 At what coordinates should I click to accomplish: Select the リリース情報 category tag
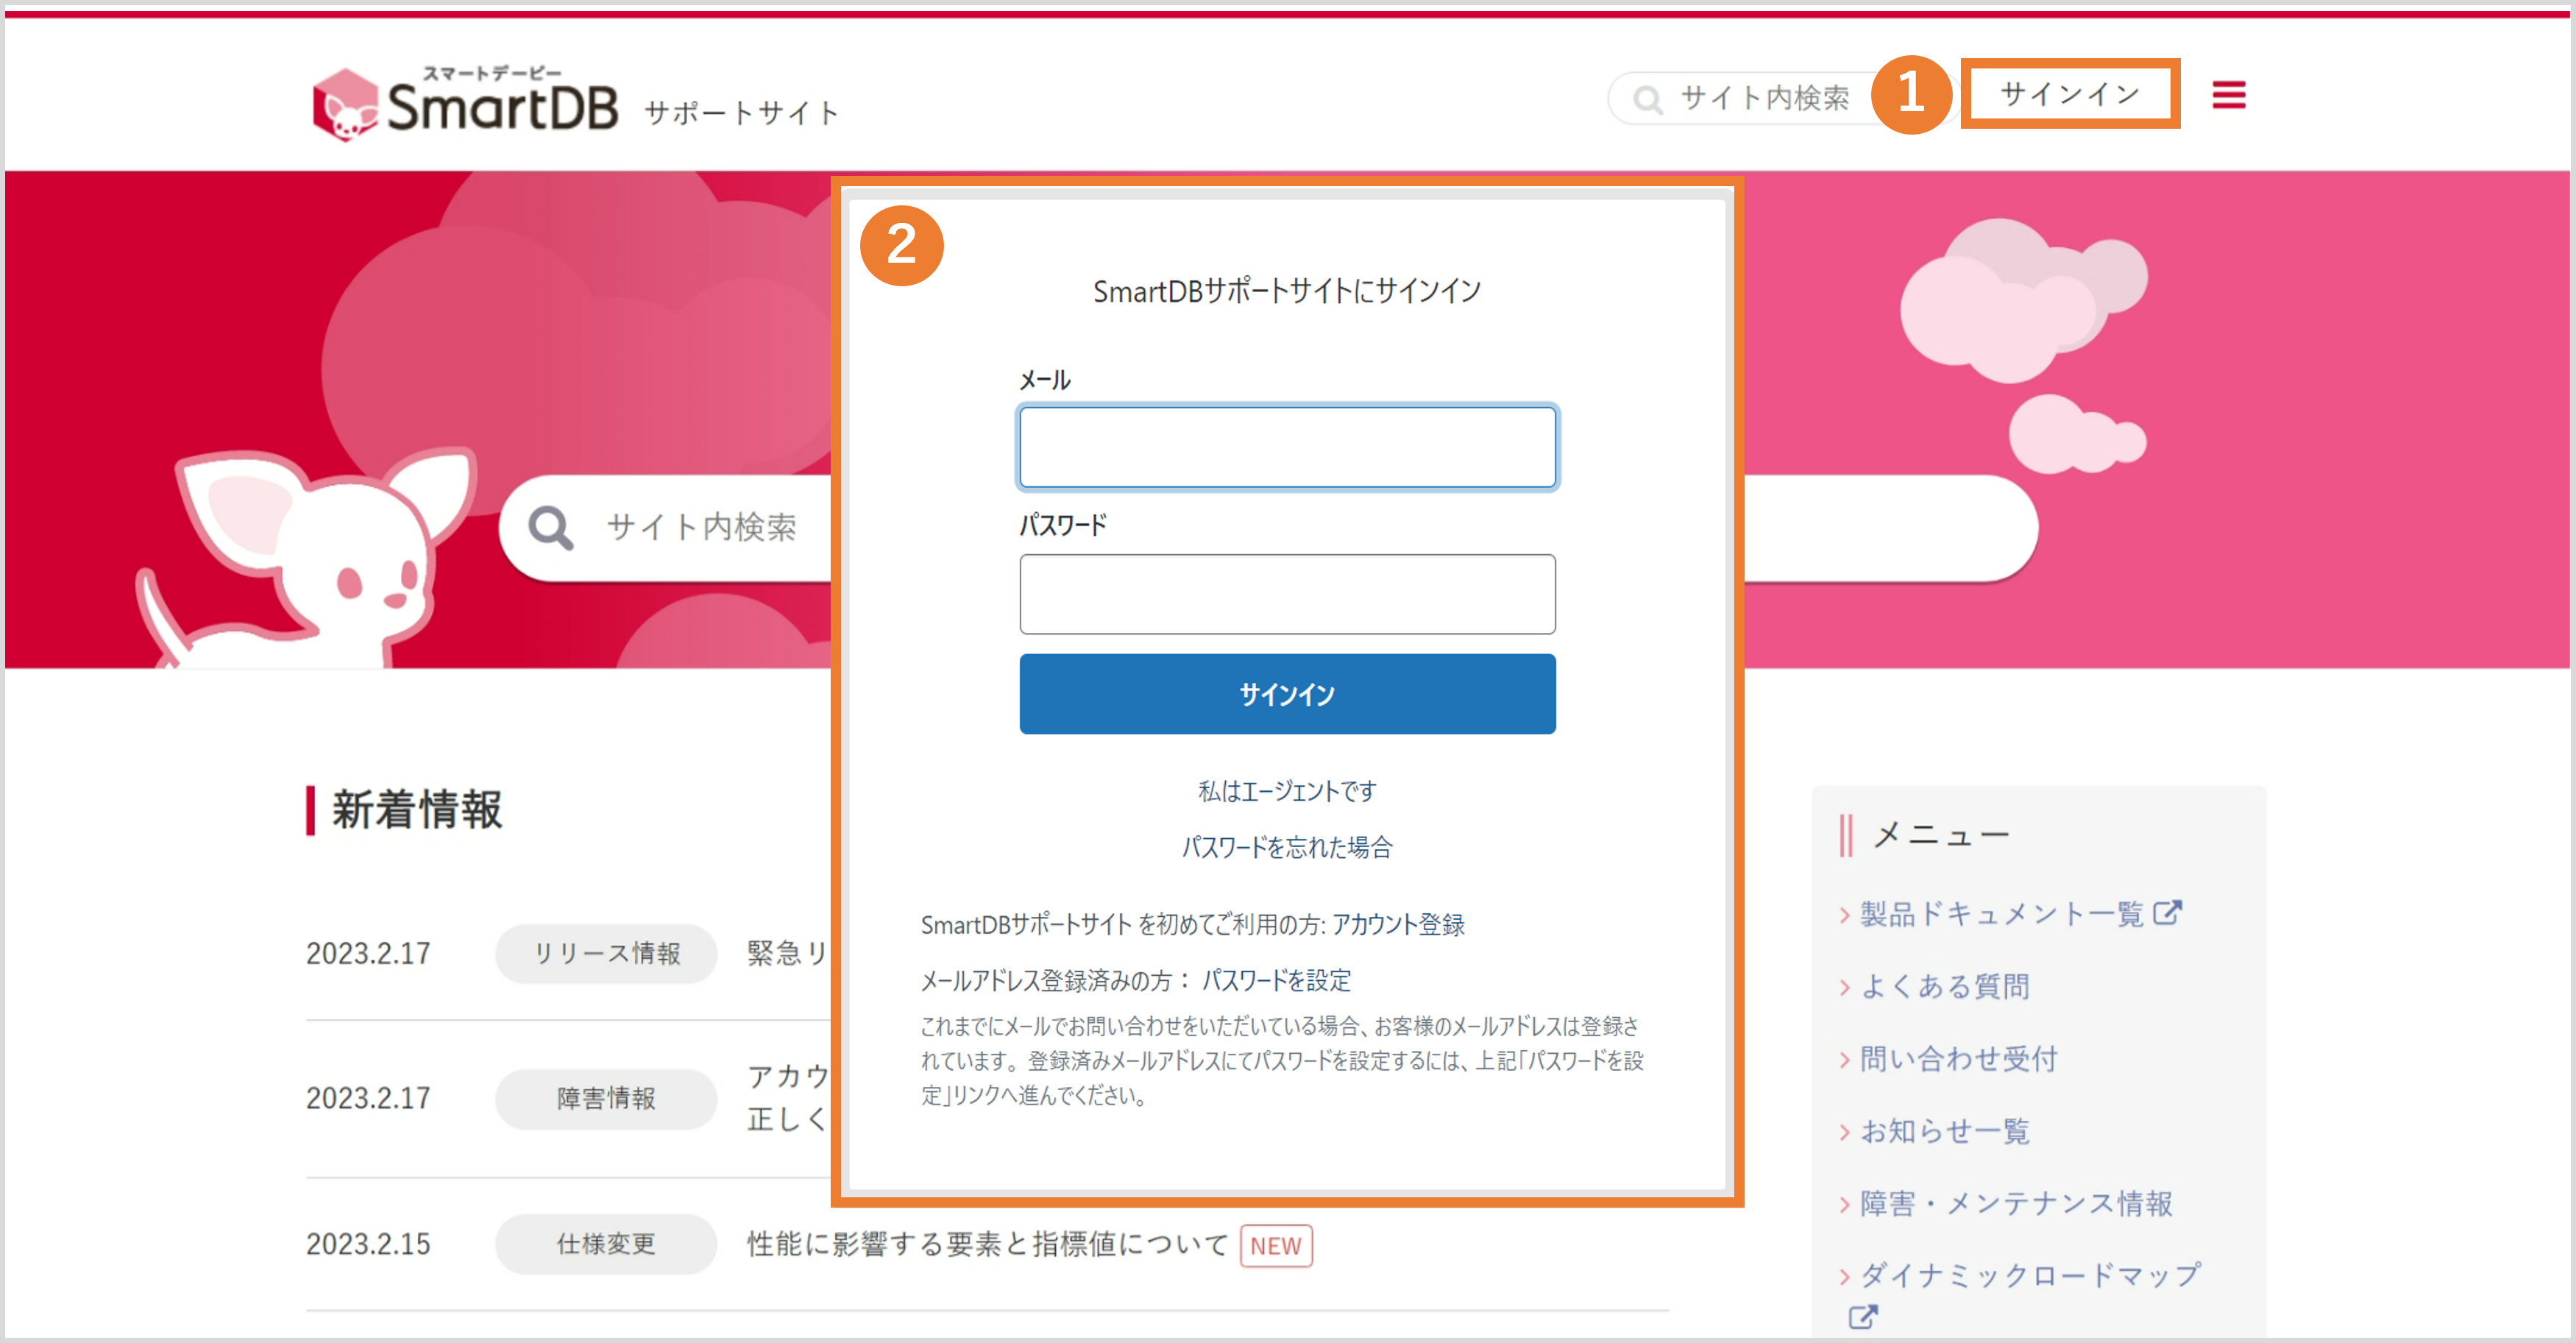[606, 953]
